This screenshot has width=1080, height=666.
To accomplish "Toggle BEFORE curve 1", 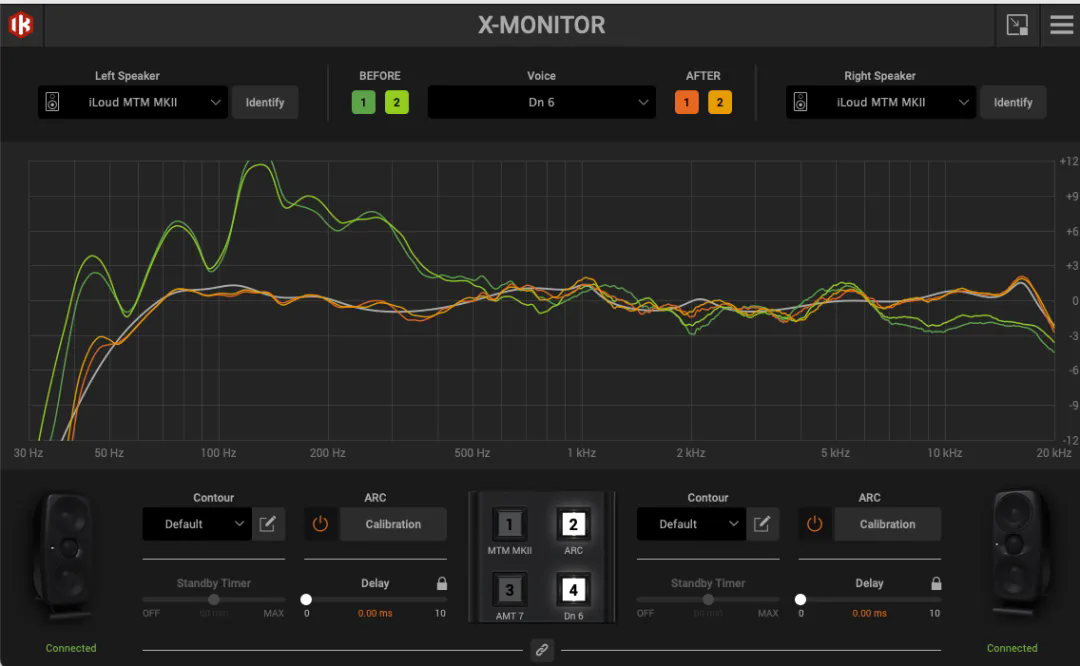I will tap(364, 103).
